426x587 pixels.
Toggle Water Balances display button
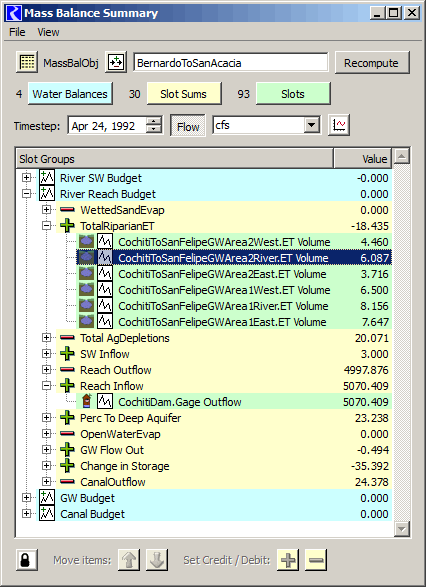point(70,94)
